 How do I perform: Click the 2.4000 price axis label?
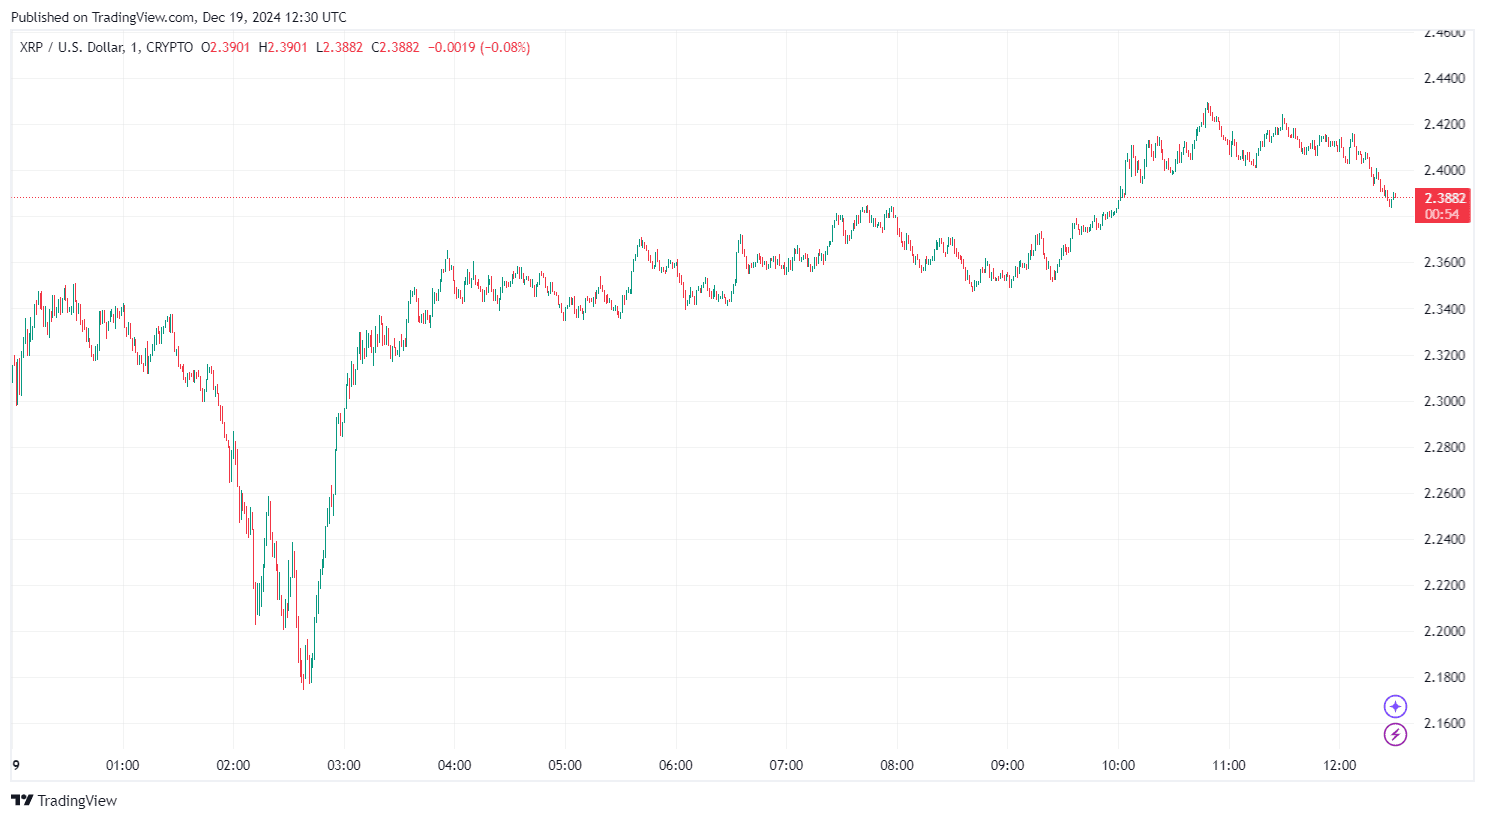1444,170
